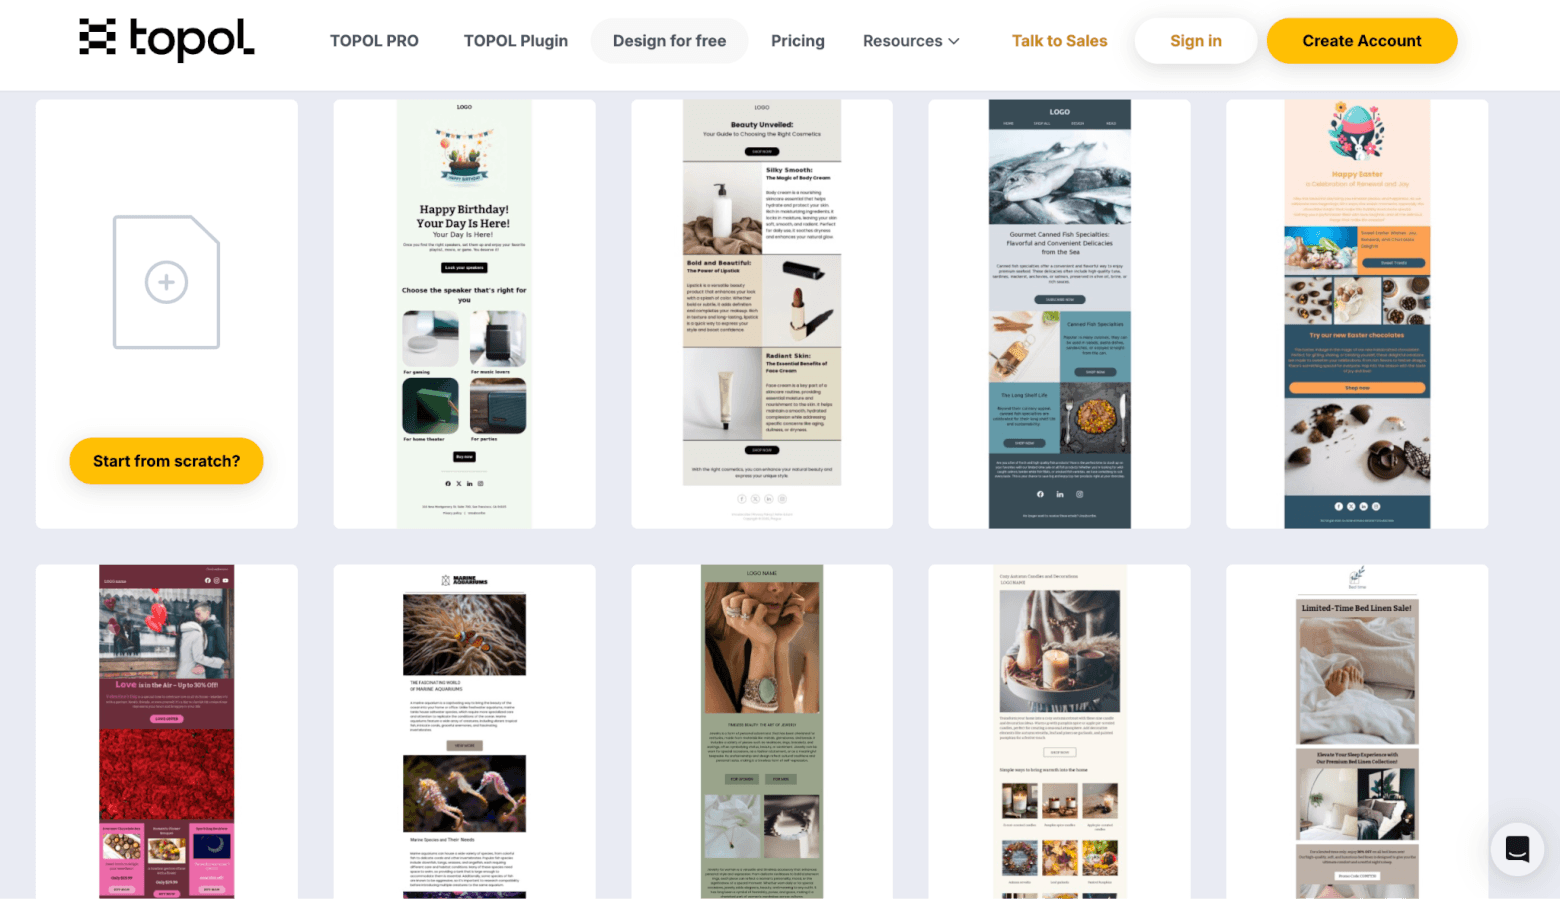Open the chat support widget

(1517, 849)
